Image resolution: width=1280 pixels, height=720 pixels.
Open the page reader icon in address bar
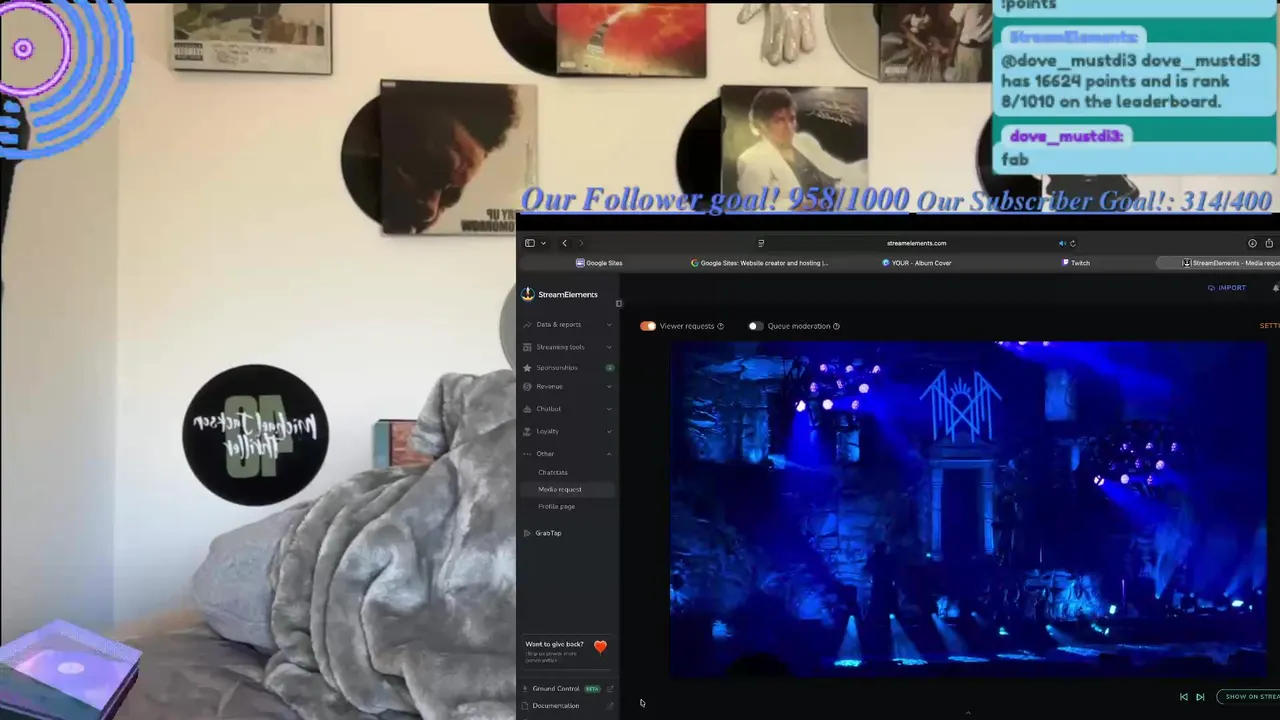[x=761, y=243]
